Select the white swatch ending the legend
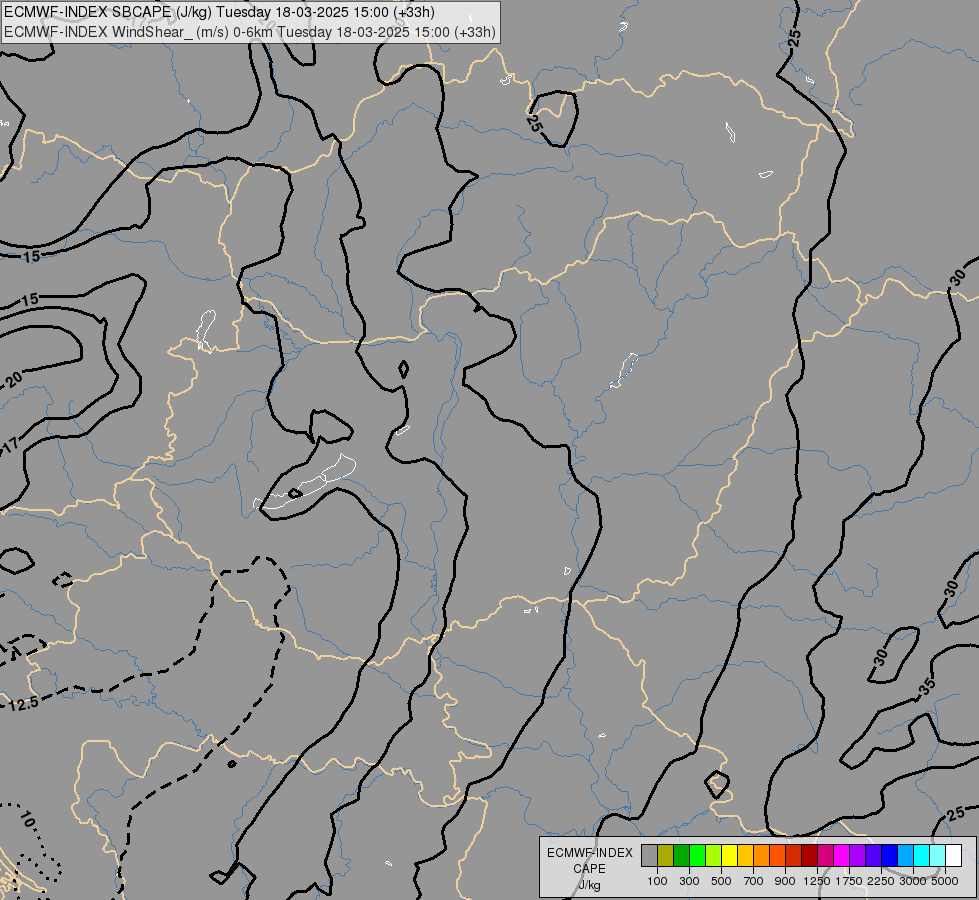The width and height of the screenshot is (979, 900). pos(954,855)
